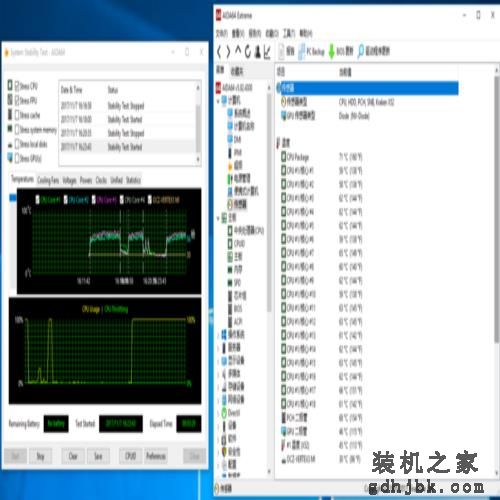The height and width of the screenshot is (500, 500).
Task: Select the AIDA64 root node in tree
Action: click(234, 87)
